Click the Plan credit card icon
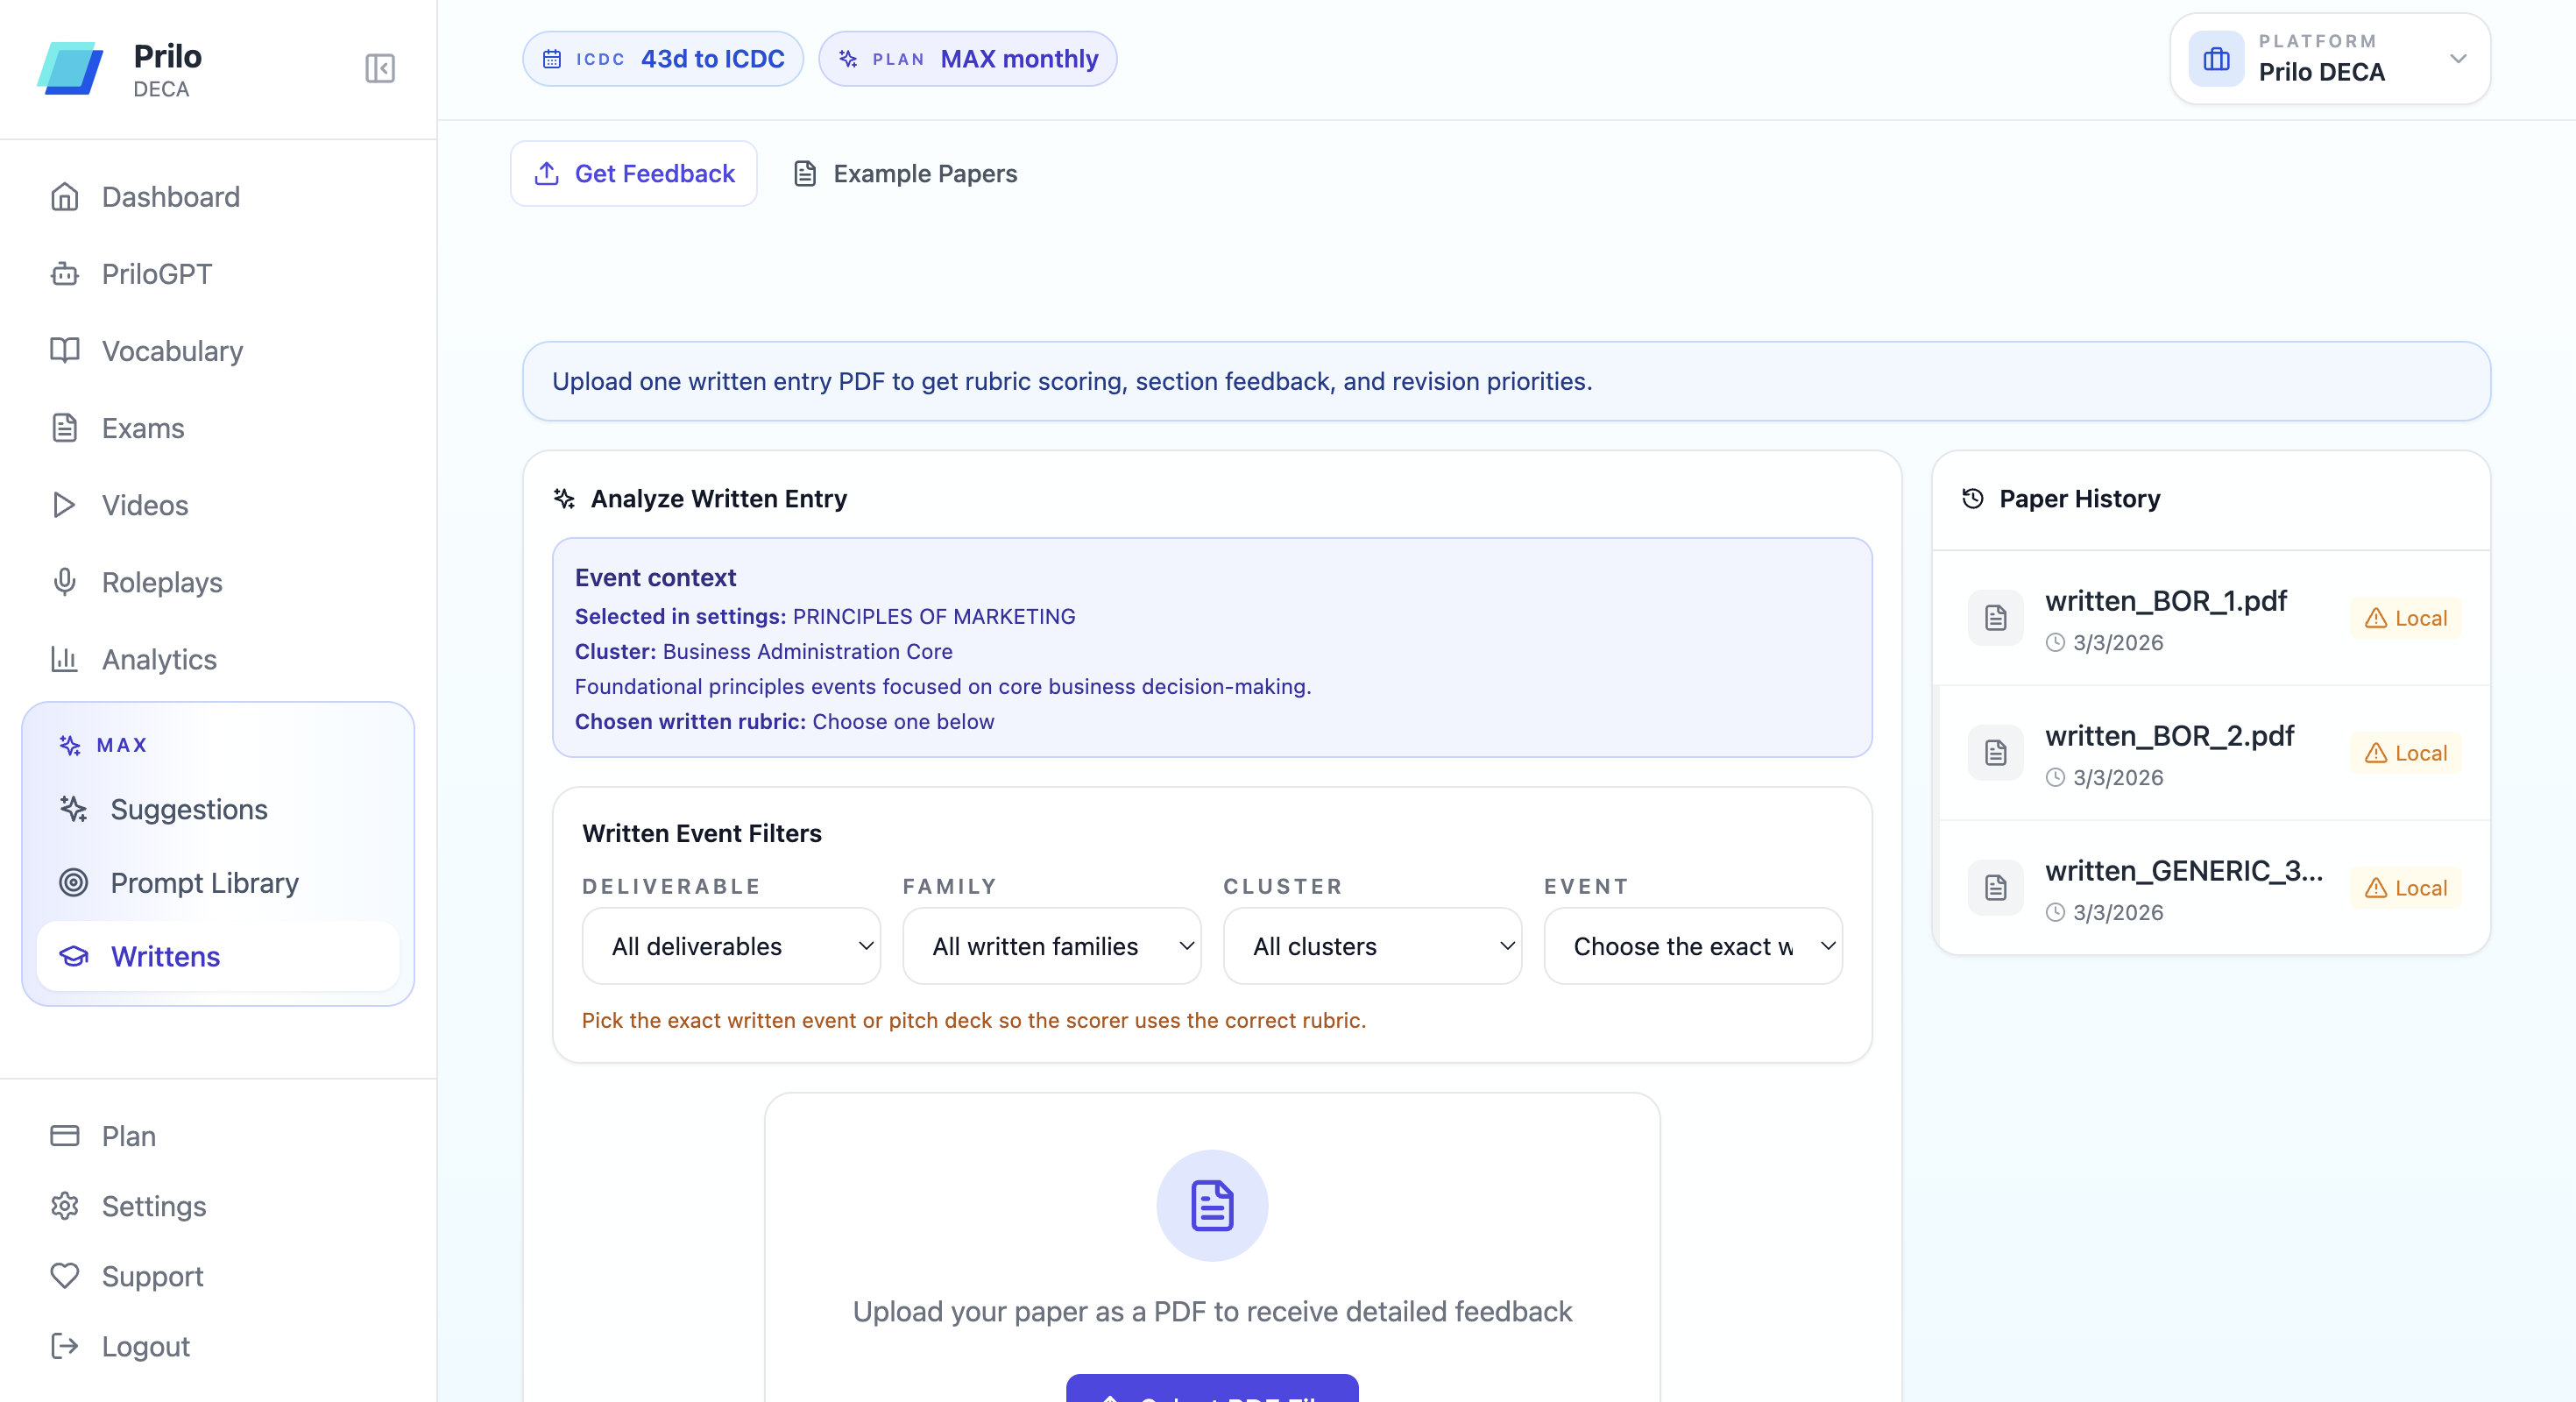 pyautogui.click(x=65, y=1136)
